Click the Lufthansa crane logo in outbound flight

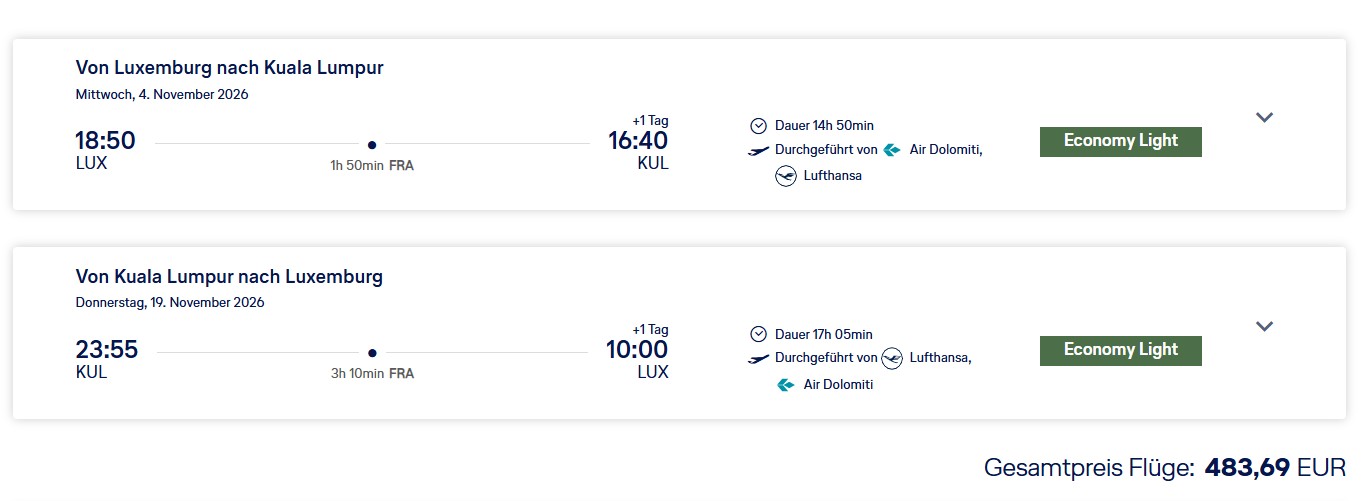click(x=786, y=176)
